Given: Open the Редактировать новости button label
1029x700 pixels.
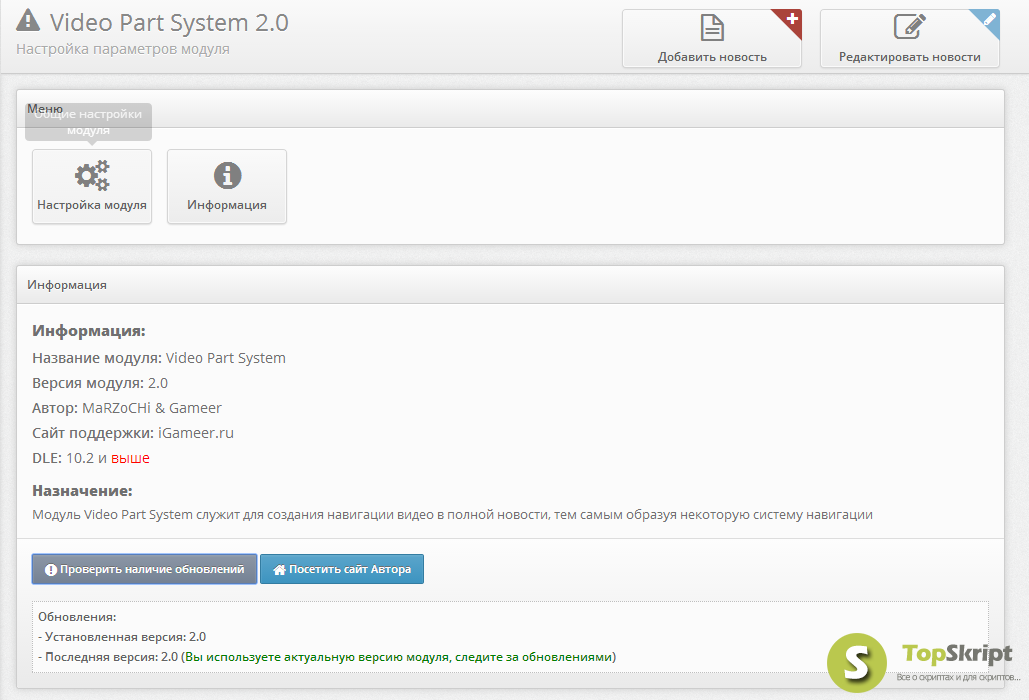Looking at the screenshot, I should (910, 57).
